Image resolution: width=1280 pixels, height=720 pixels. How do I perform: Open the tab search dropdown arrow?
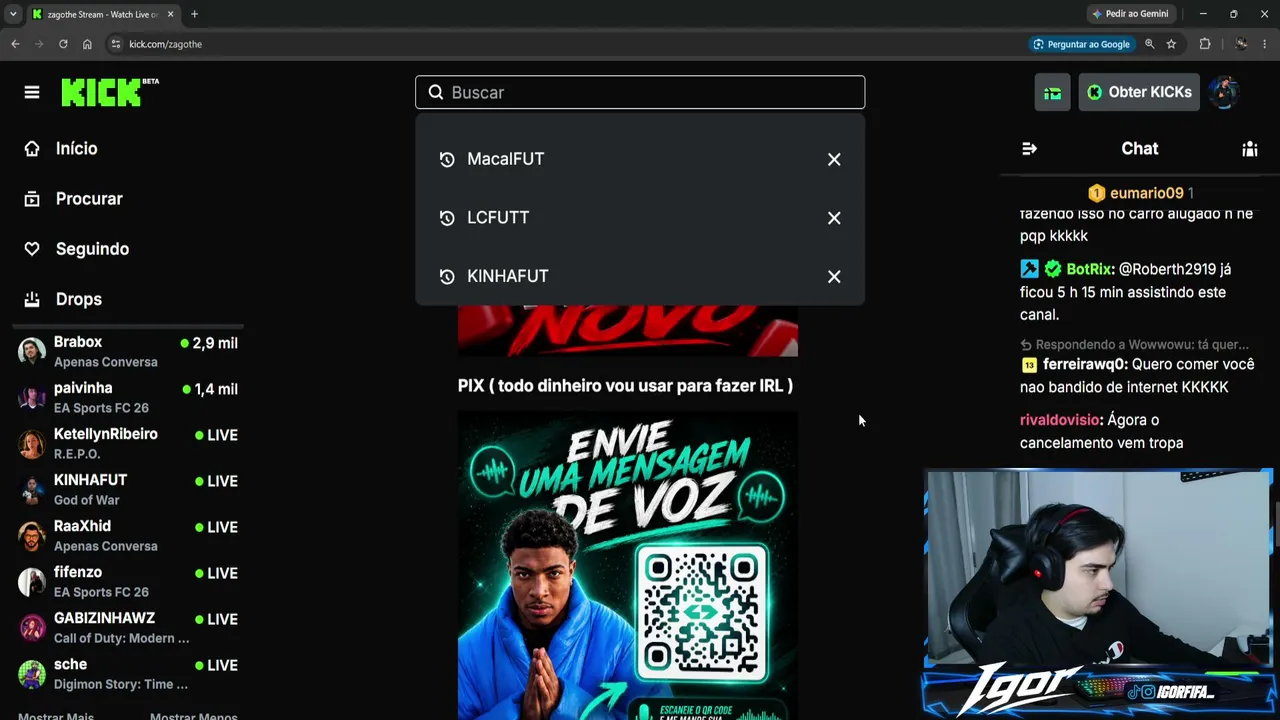13,14
